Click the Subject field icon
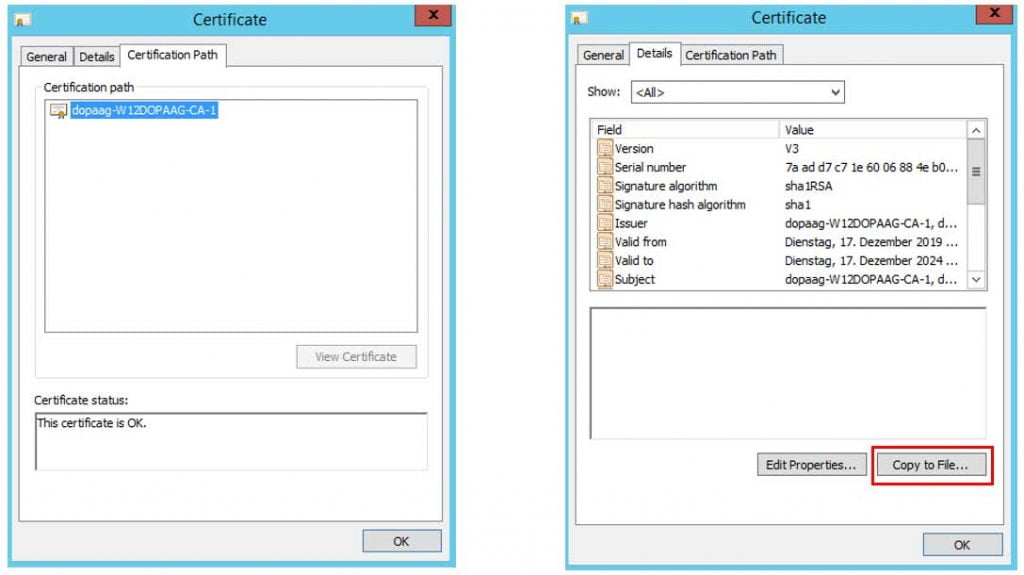Screen dimensions: 1024x575 point(605,279)
